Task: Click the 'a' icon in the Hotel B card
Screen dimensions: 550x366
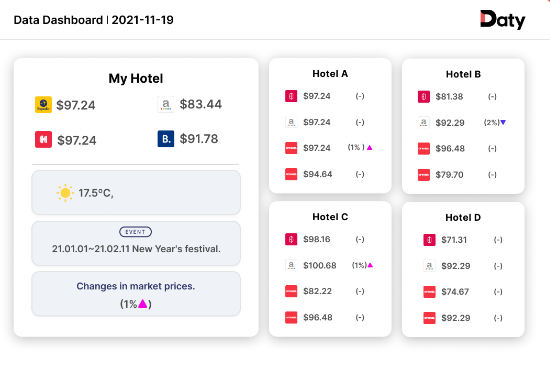Action: (x=424, y=122)
